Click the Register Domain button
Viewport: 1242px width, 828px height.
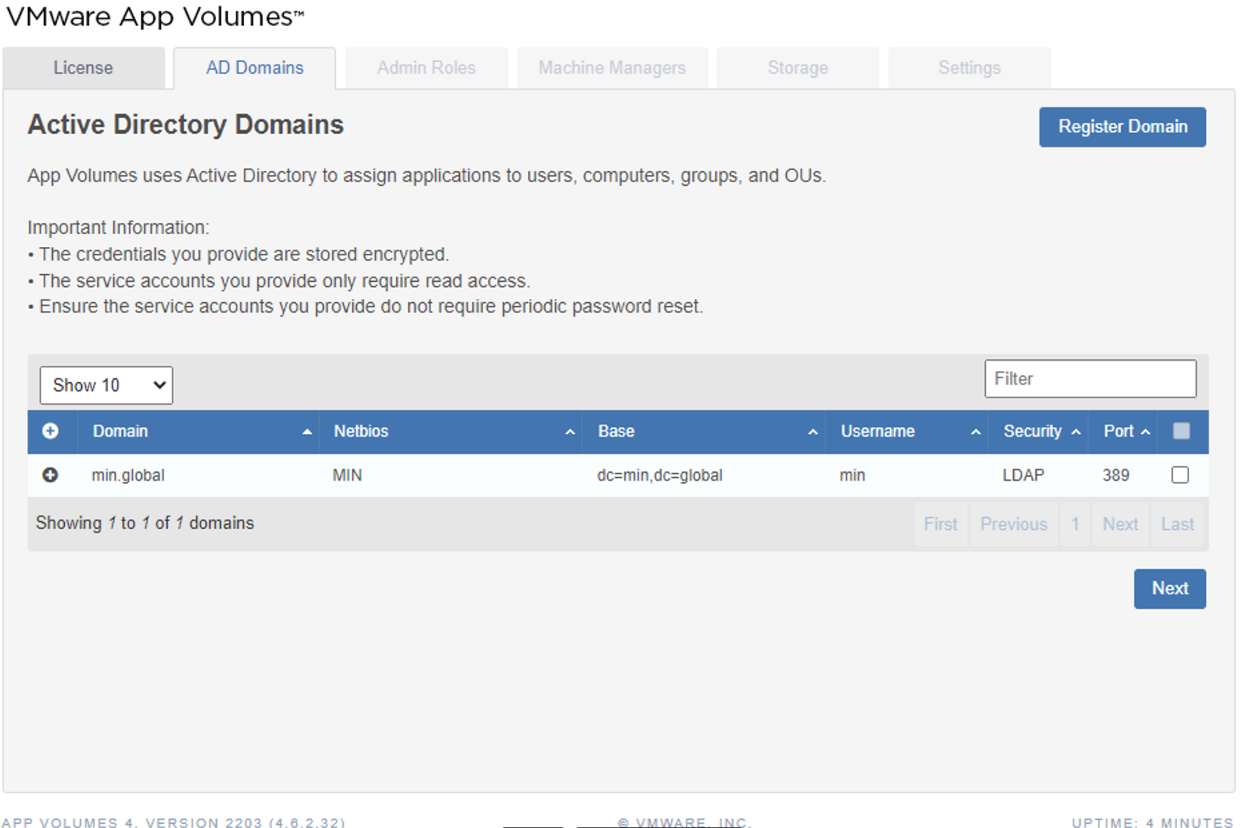(x=1123, y=127)
